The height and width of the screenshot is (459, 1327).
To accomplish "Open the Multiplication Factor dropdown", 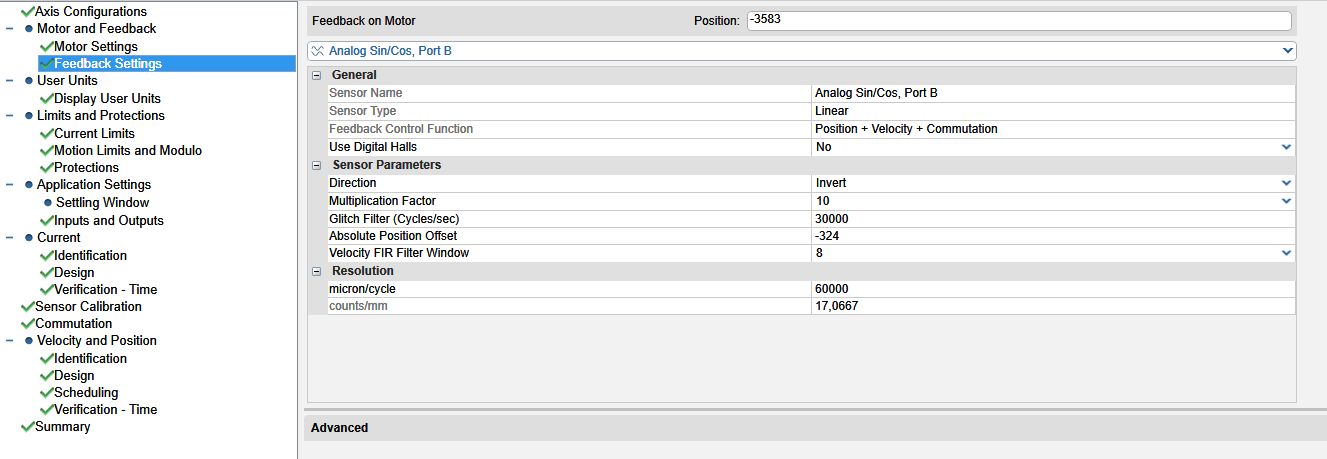I will point(1286,201).
